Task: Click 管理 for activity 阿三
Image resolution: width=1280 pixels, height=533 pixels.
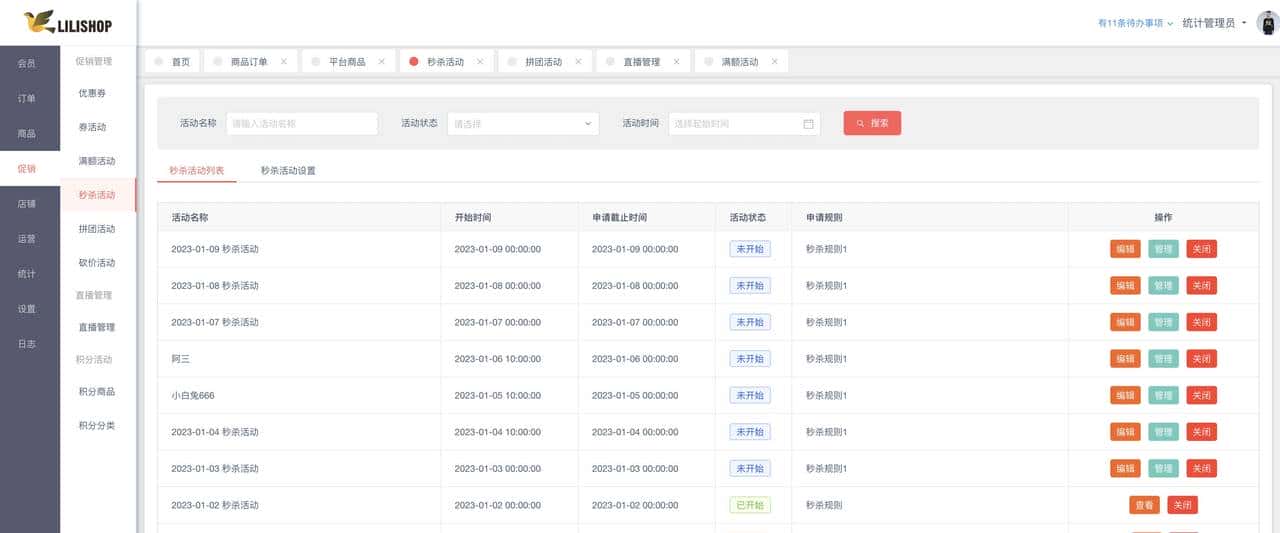Action: (1163, 358)
